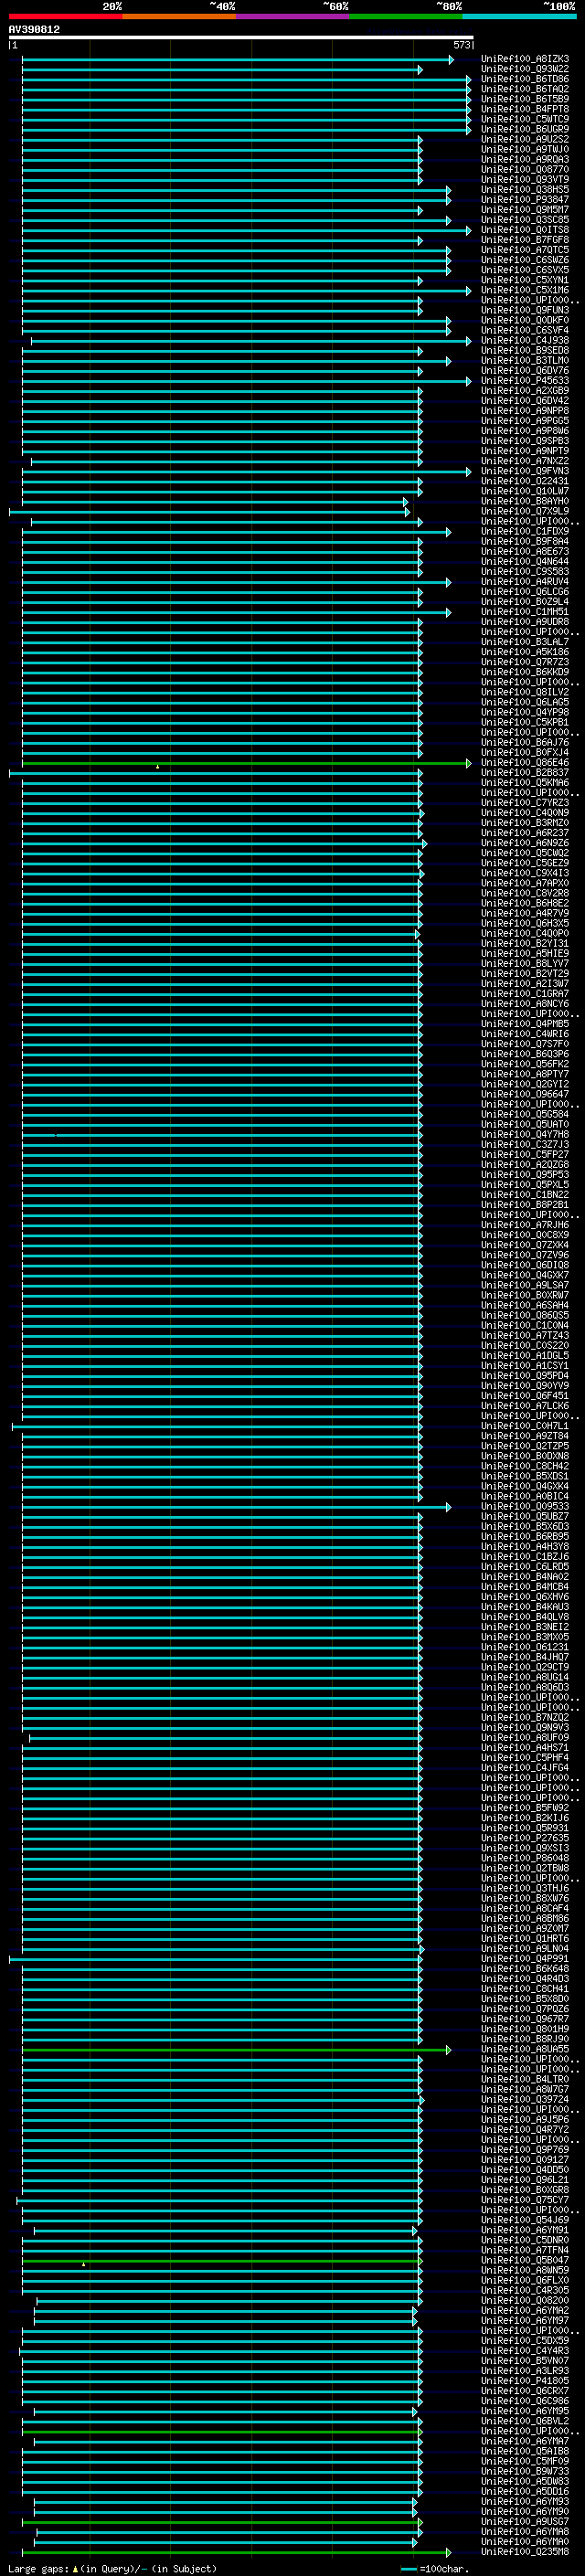Select the UniRef100_A7QTC5 label
The image size is (585, 2576).
point(525,251)
